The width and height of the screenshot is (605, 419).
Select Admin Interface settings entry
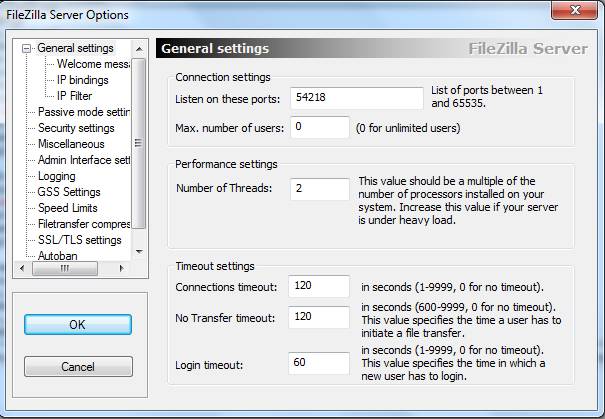coord(84,160)
